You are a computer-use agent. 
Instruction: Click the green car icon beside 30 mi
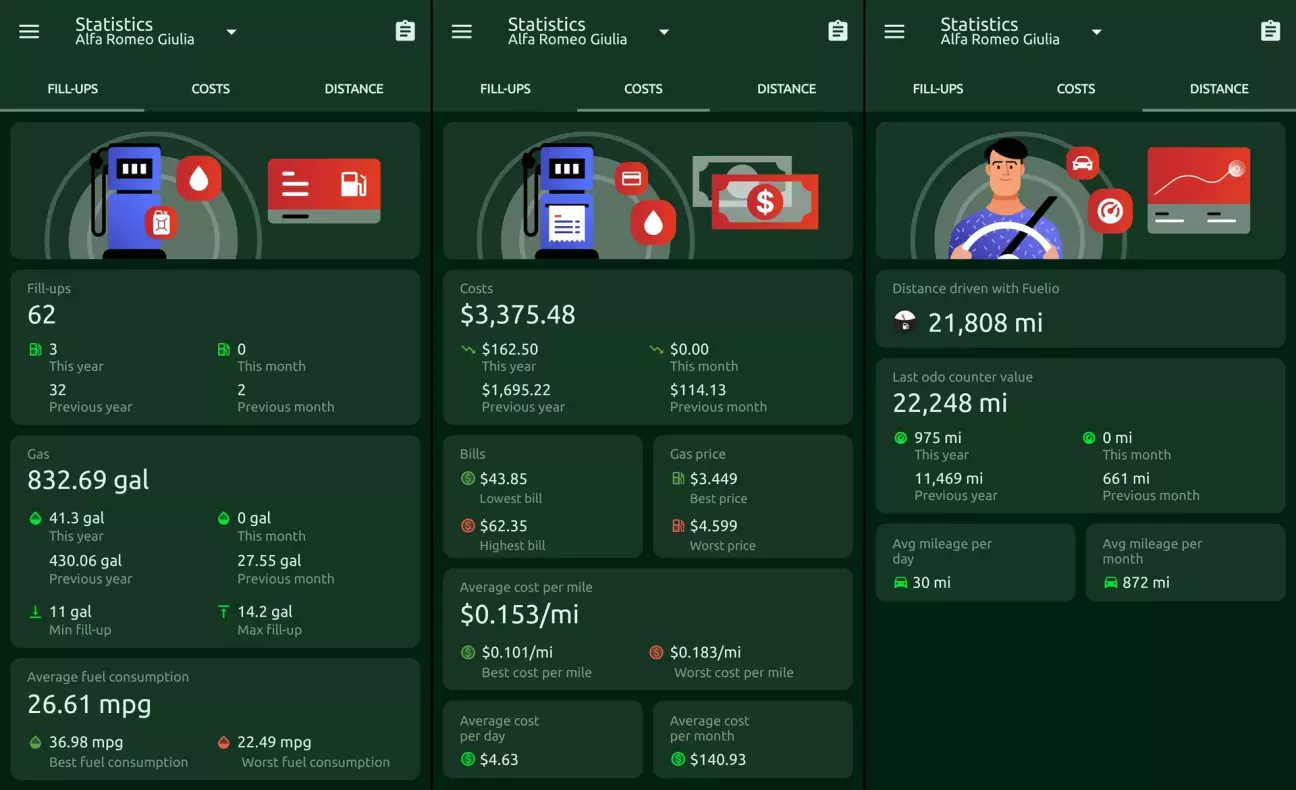click(900, 582)
